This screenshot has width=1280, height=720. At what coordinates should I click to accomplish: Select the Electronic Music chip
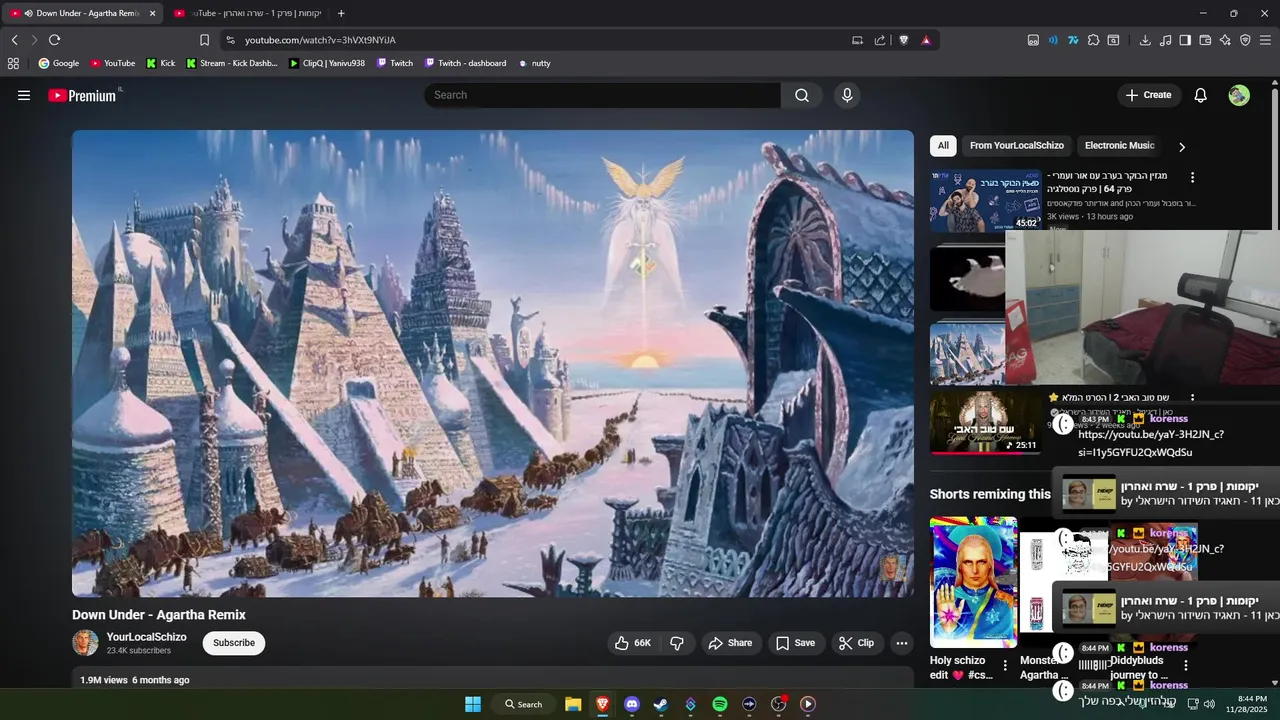tap(1119, 146)
